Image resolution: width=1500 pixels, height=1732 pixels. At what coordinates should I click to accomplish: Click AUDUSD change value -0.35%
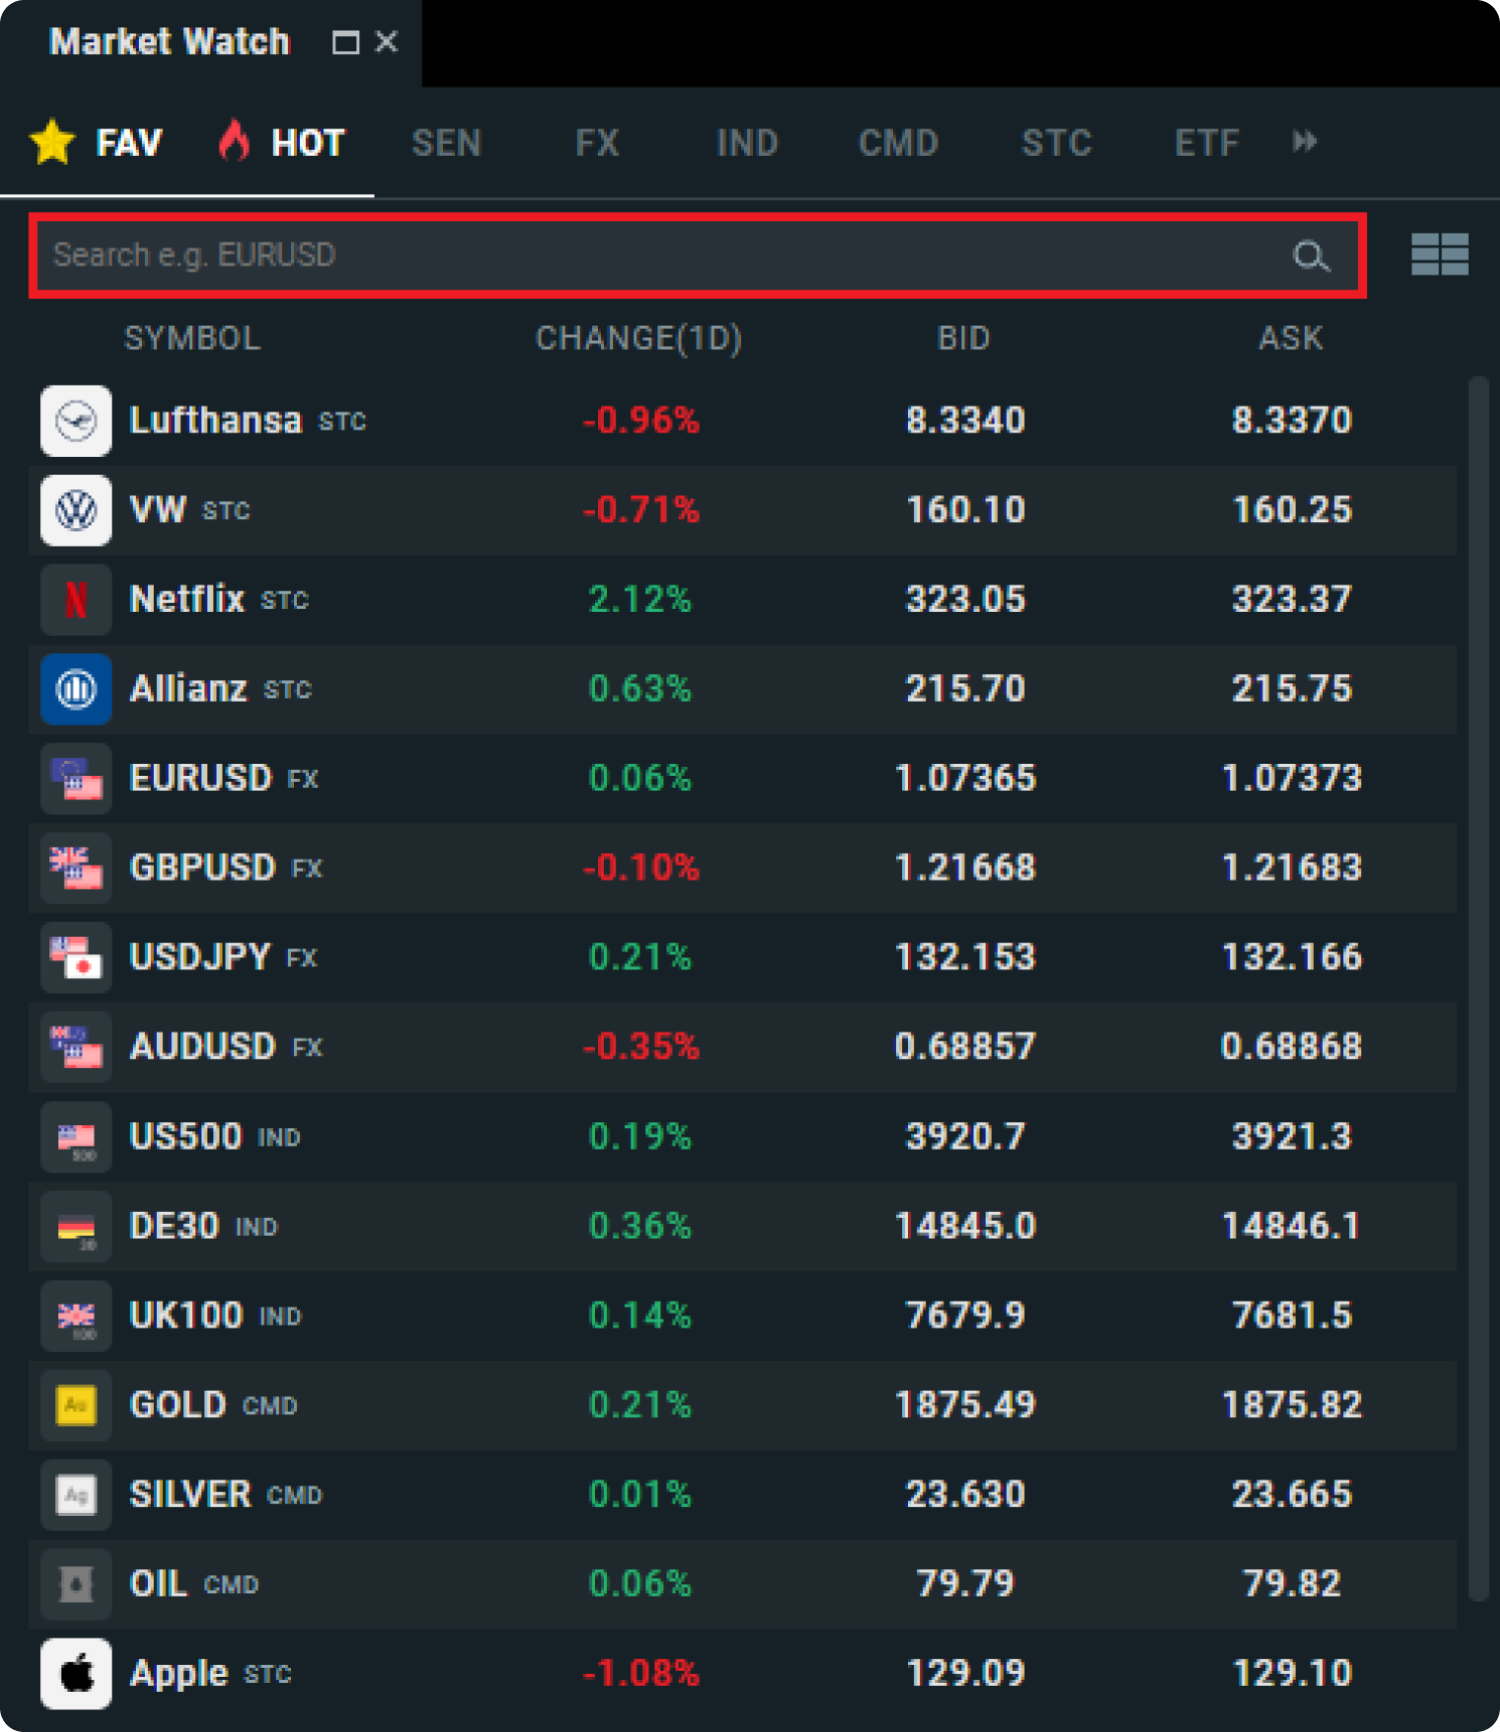[x=641, y=1047]
